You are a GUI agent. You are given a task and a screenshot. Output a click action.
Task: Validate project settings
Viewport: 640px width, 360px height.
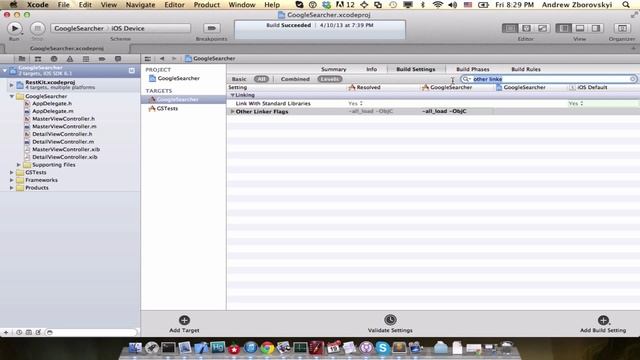pyautogui.click(x=390, y=324)
